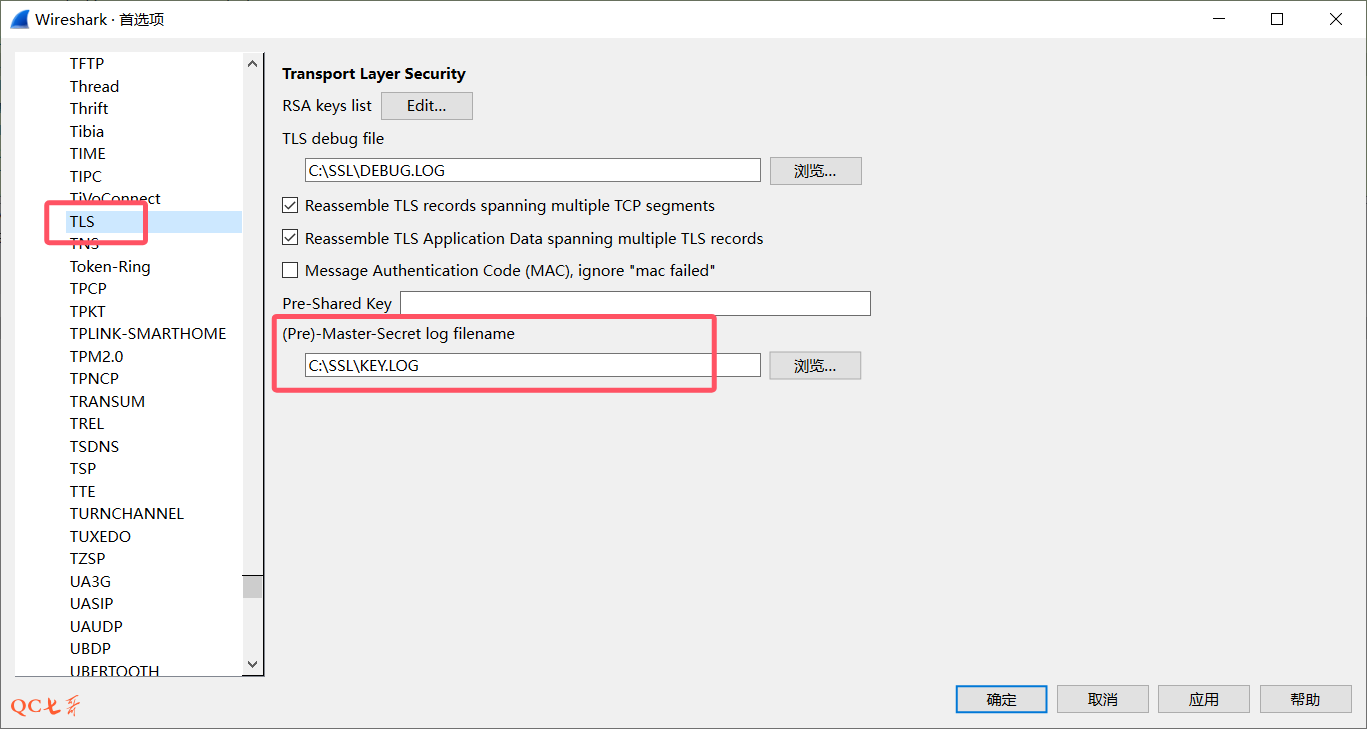Enable ignore "mac failed" checkbox
The width and height of the screenshot is (1367, 729).
[290, 271]
